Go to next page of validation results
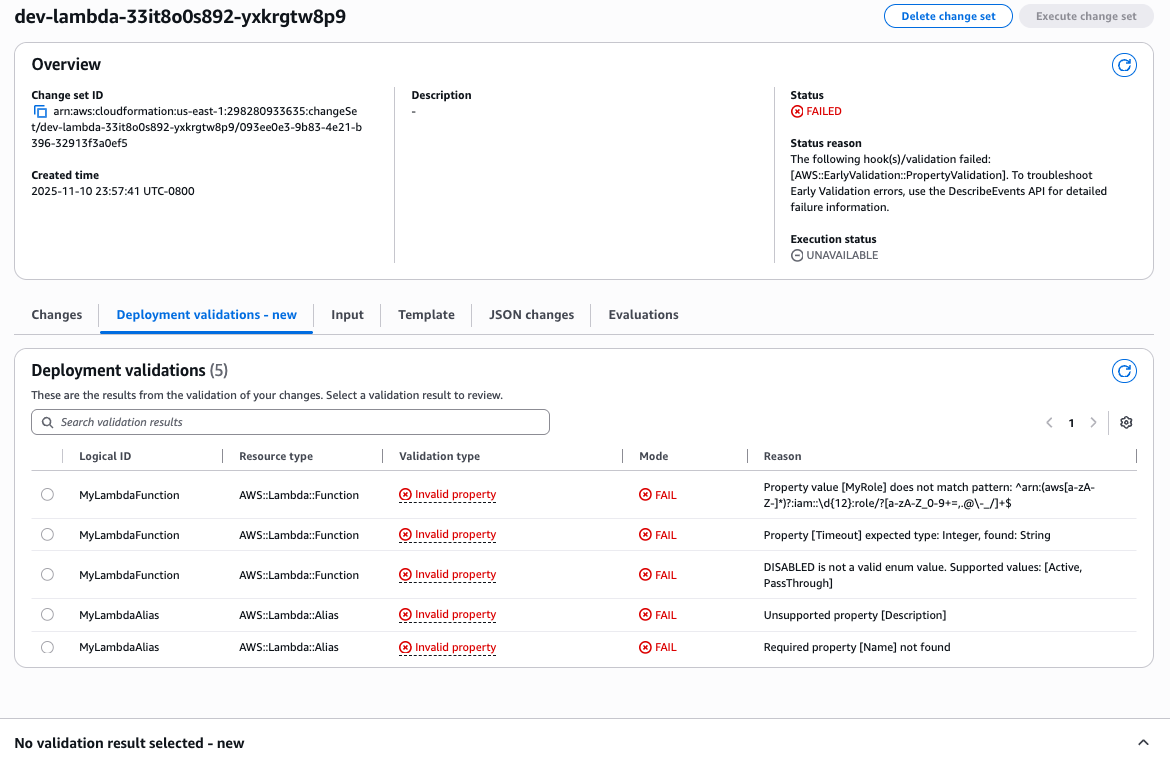 click(1093, 422)
